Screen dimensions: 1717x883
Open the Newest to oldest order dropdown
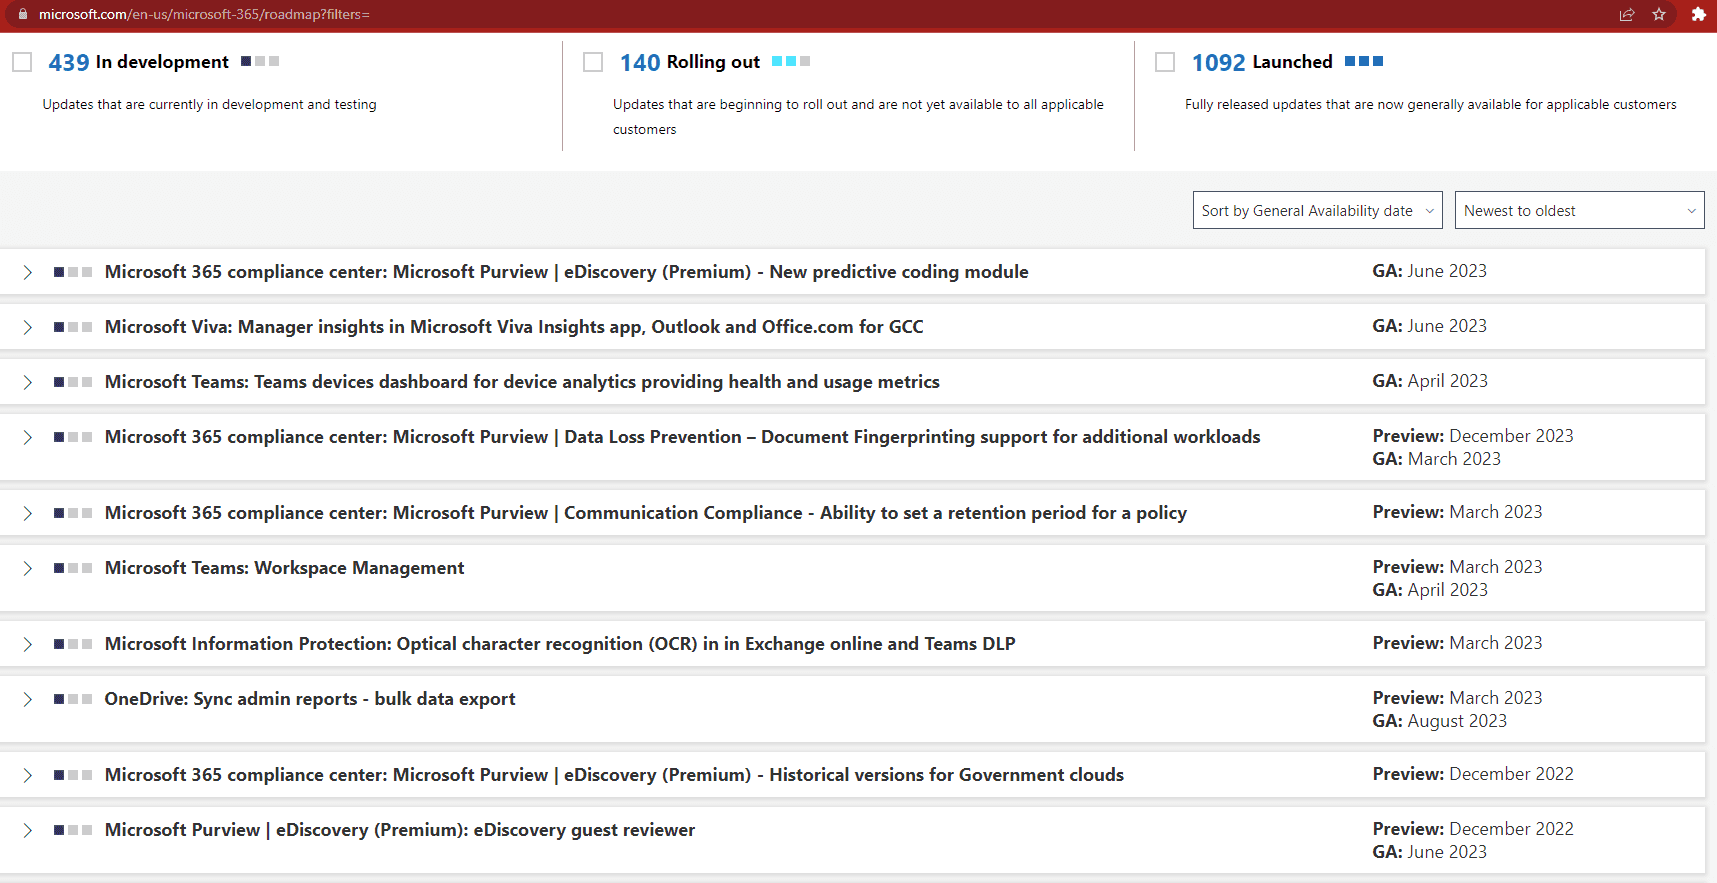(x=1579, y=210)
